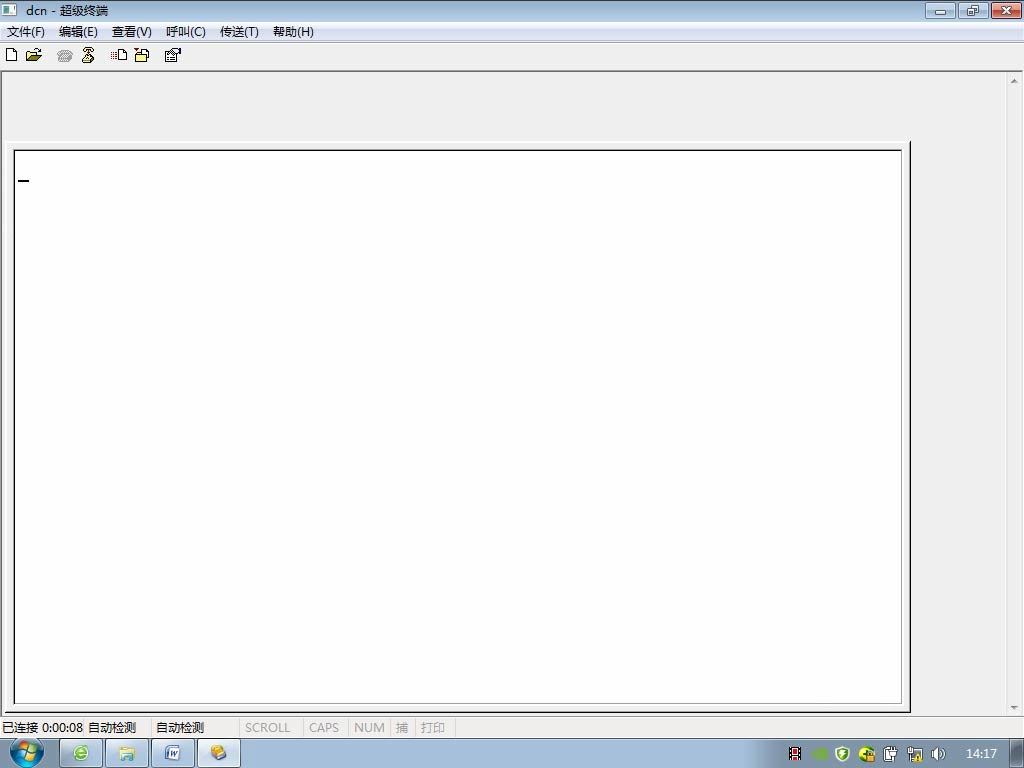This screenshot has width=1024, height=768.
Task: Disconnect using the hang-up toolbar icon
Action: click(x=88, y=55)
